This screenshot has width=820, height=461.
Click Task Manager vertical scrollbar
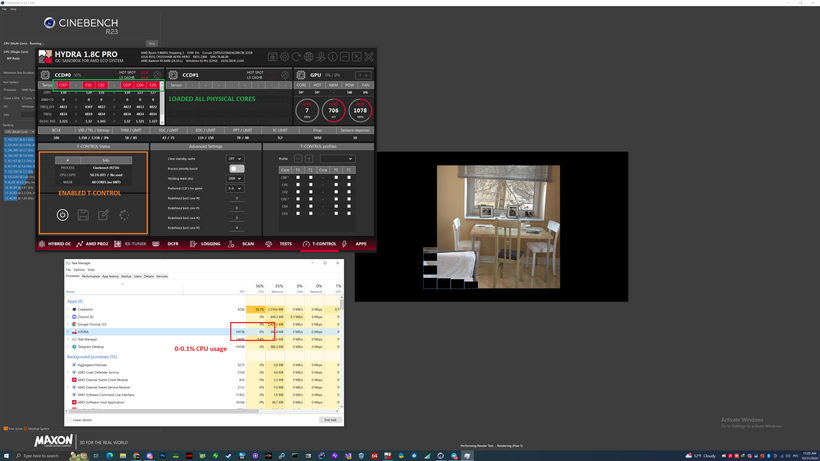coord(342,352)
